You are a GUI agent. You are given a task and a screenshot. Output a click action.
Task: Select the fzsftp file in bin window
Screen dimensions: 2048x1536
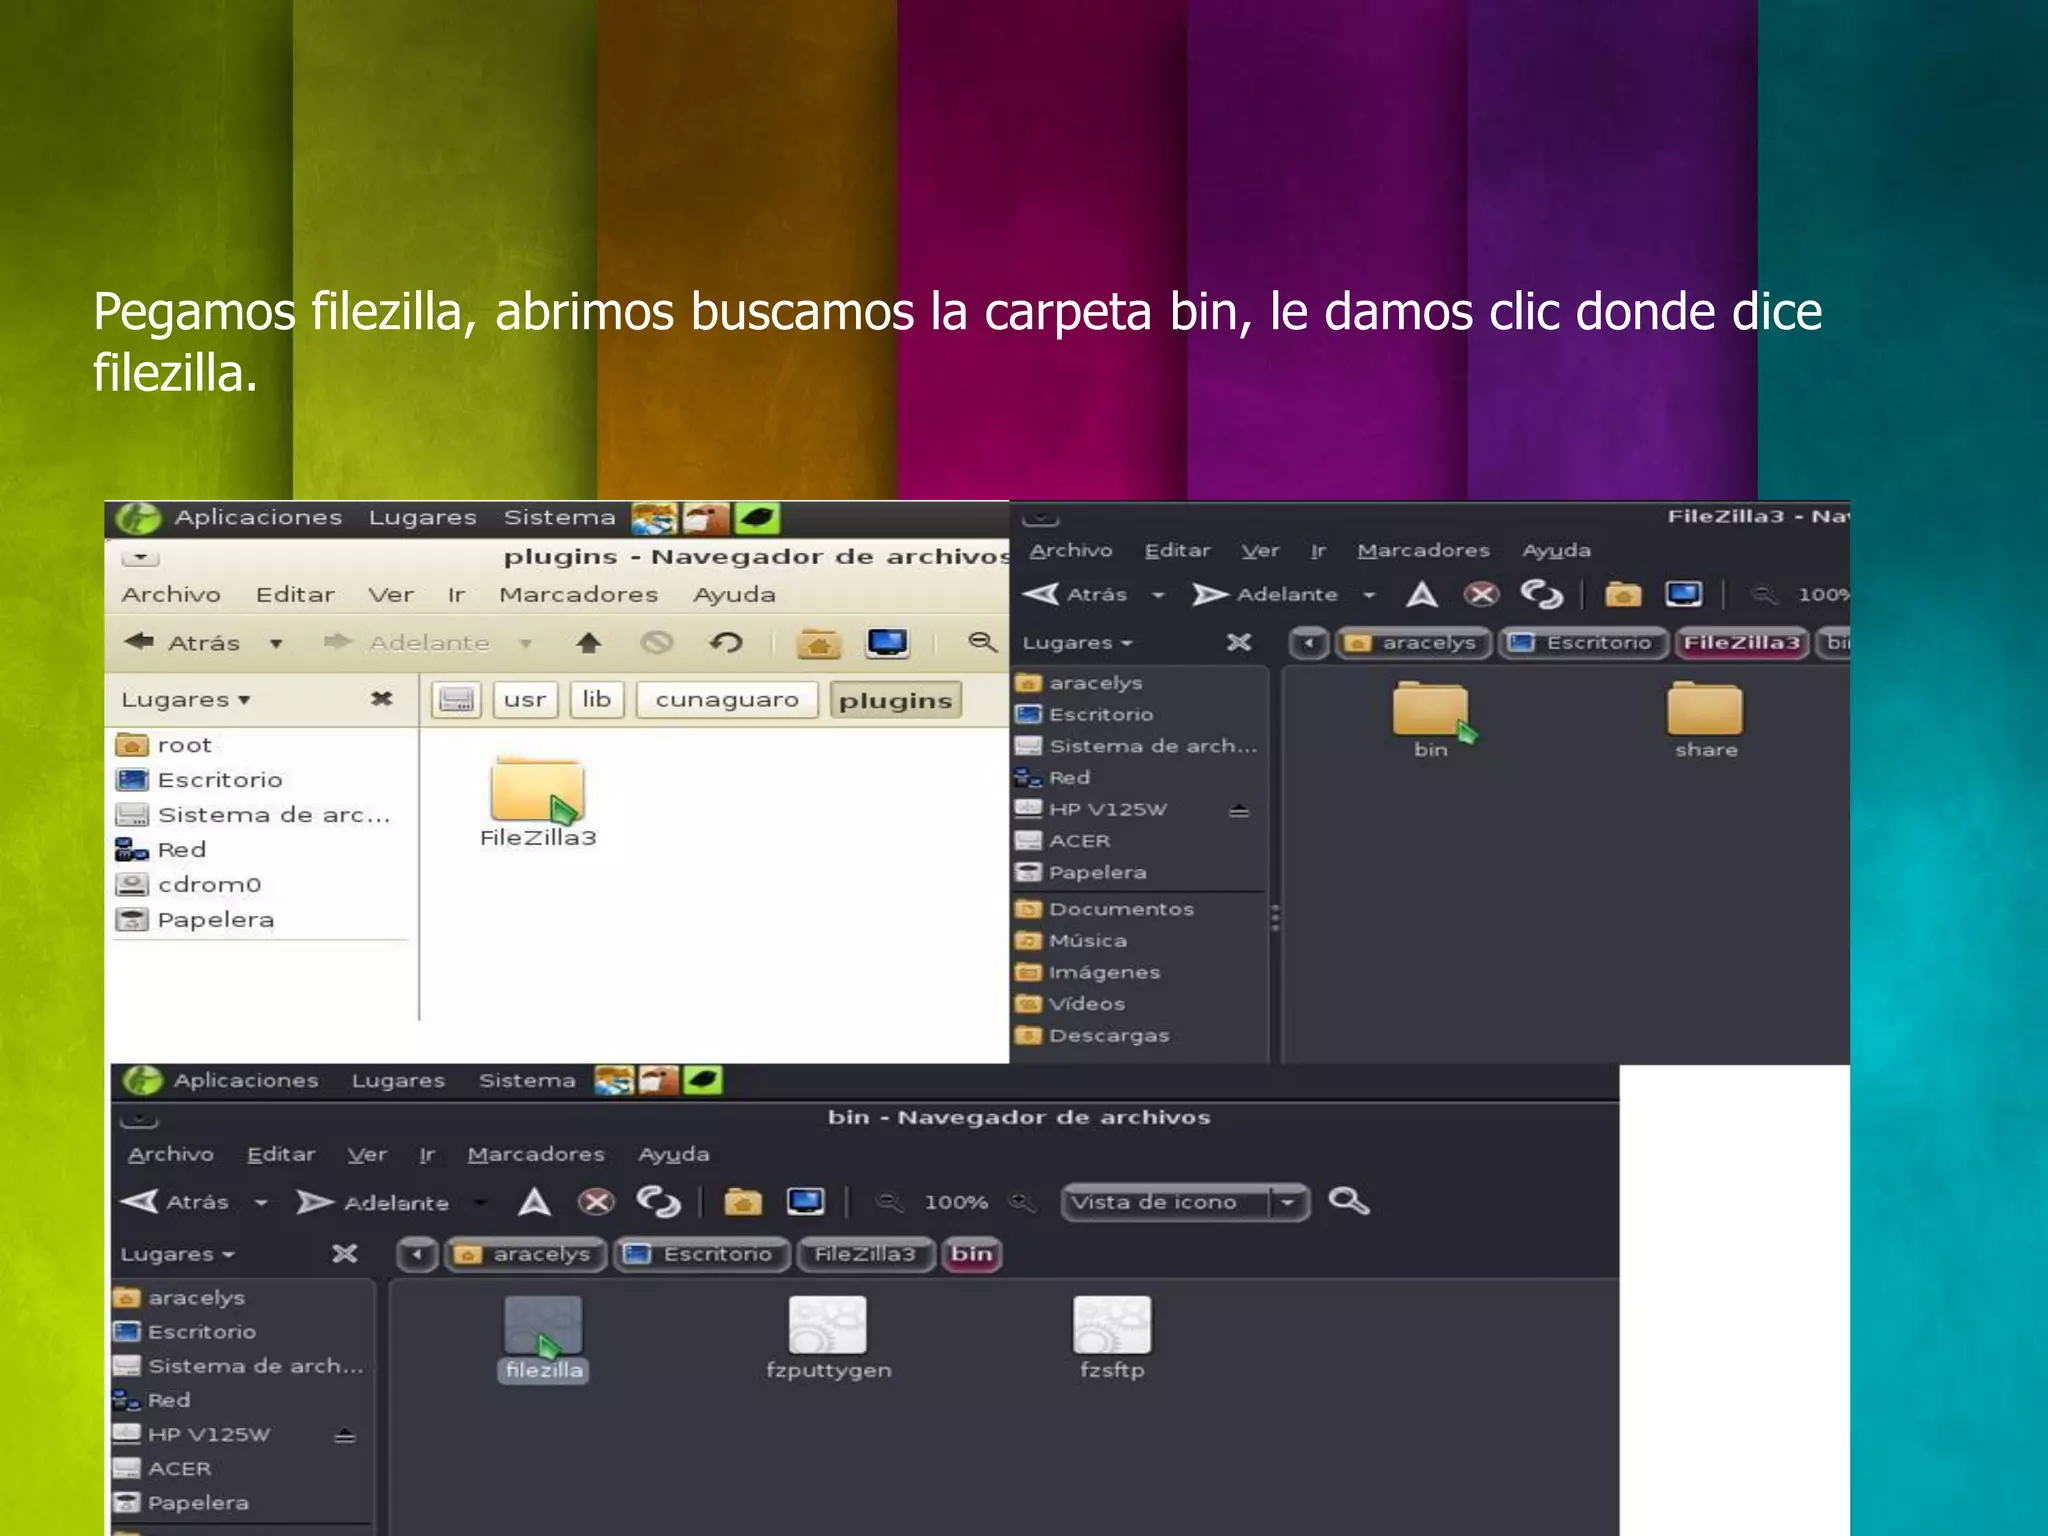(1112, 1338)
